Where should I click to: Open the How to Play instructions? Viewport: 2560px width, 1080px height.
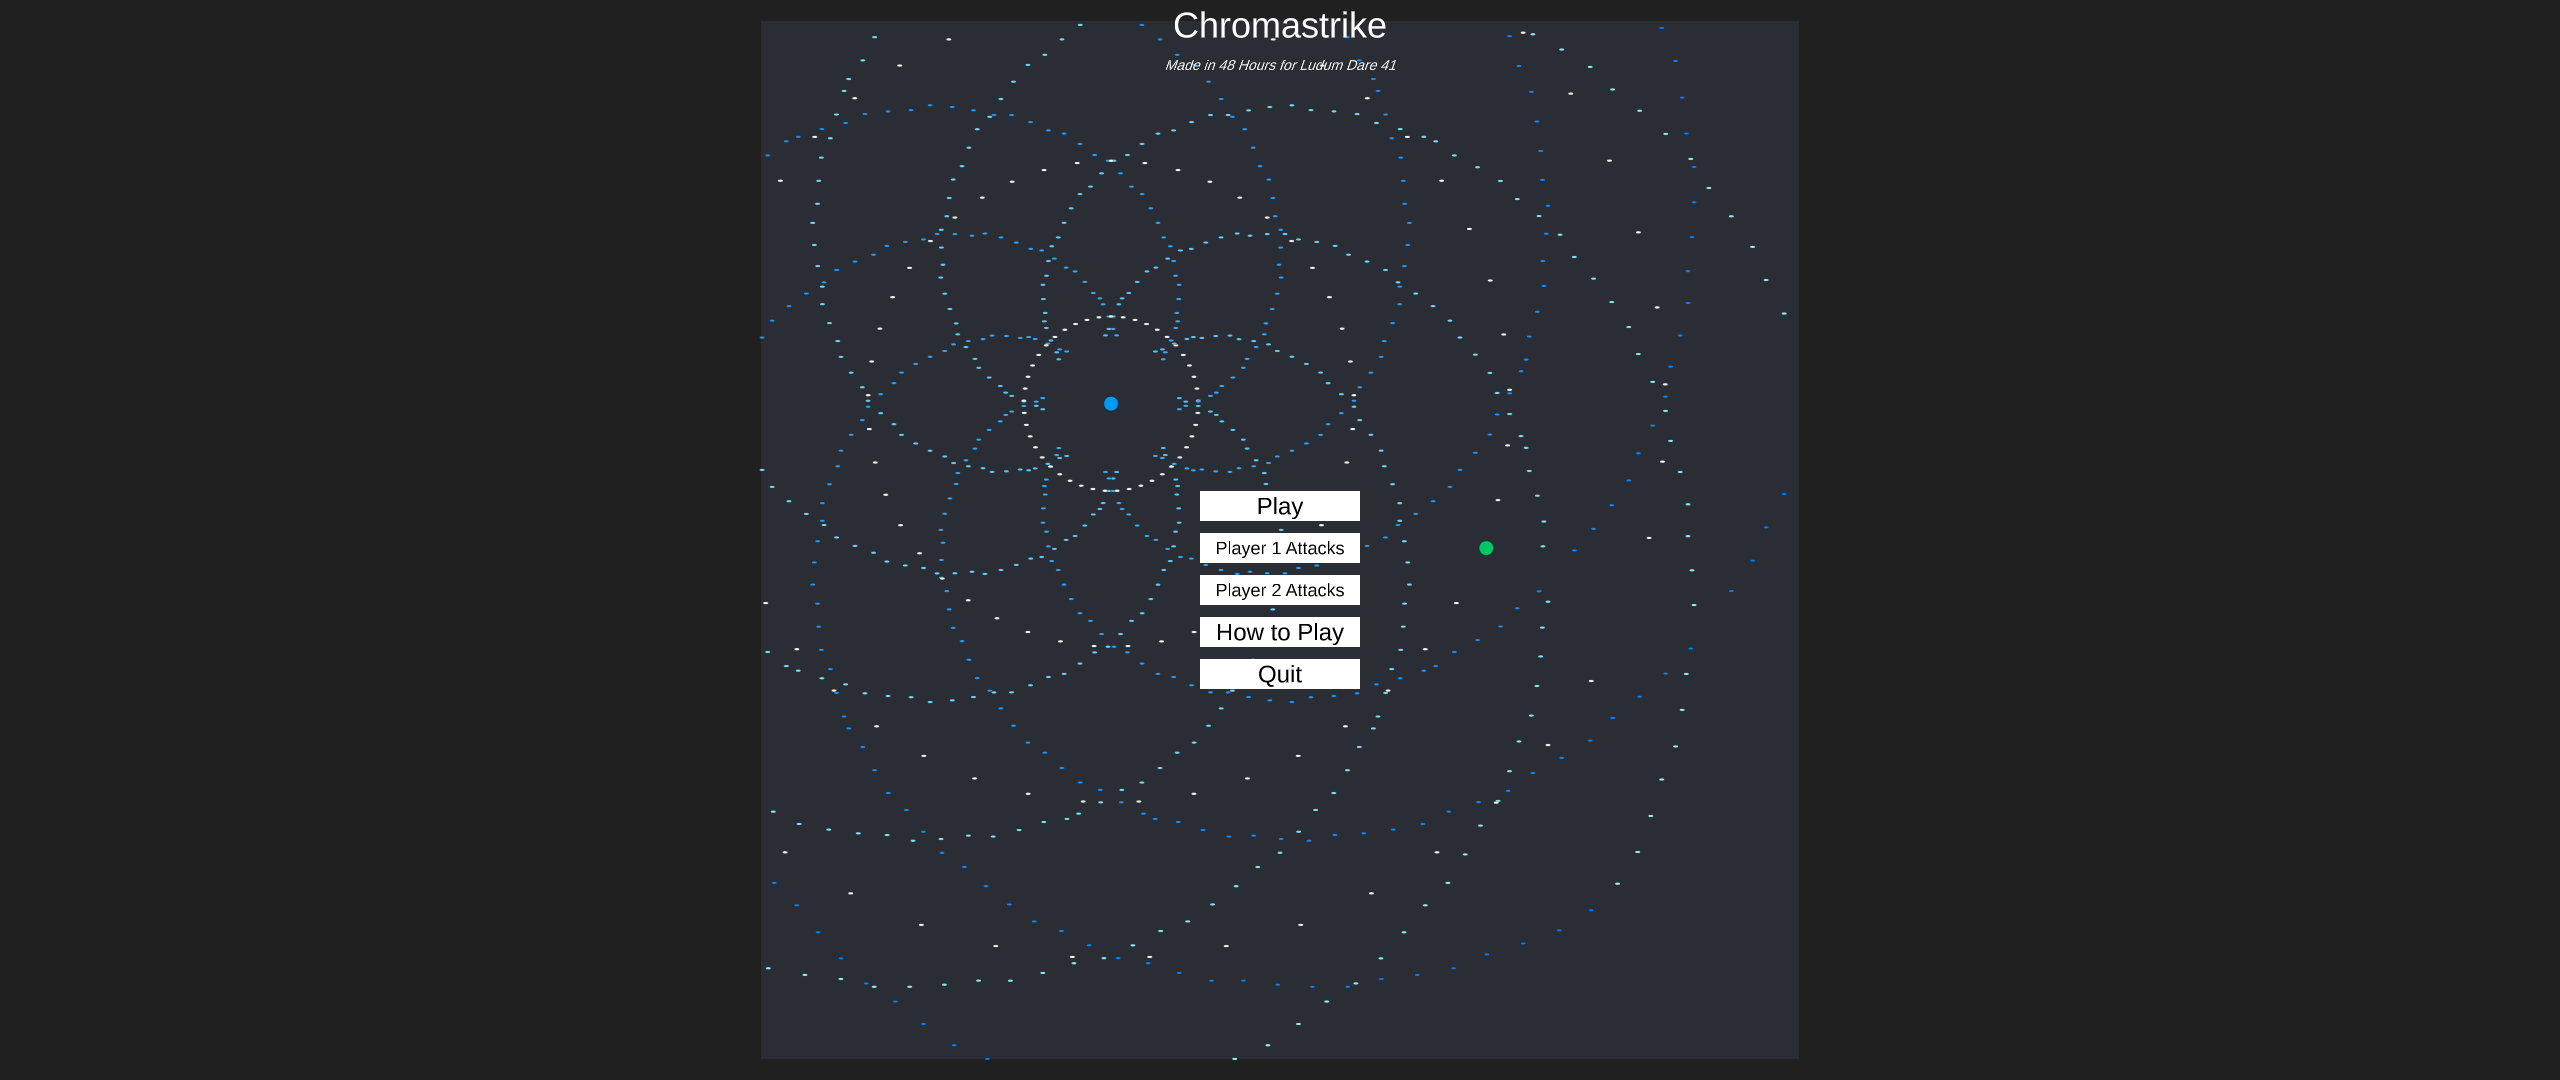click(x=1279, y=632)
